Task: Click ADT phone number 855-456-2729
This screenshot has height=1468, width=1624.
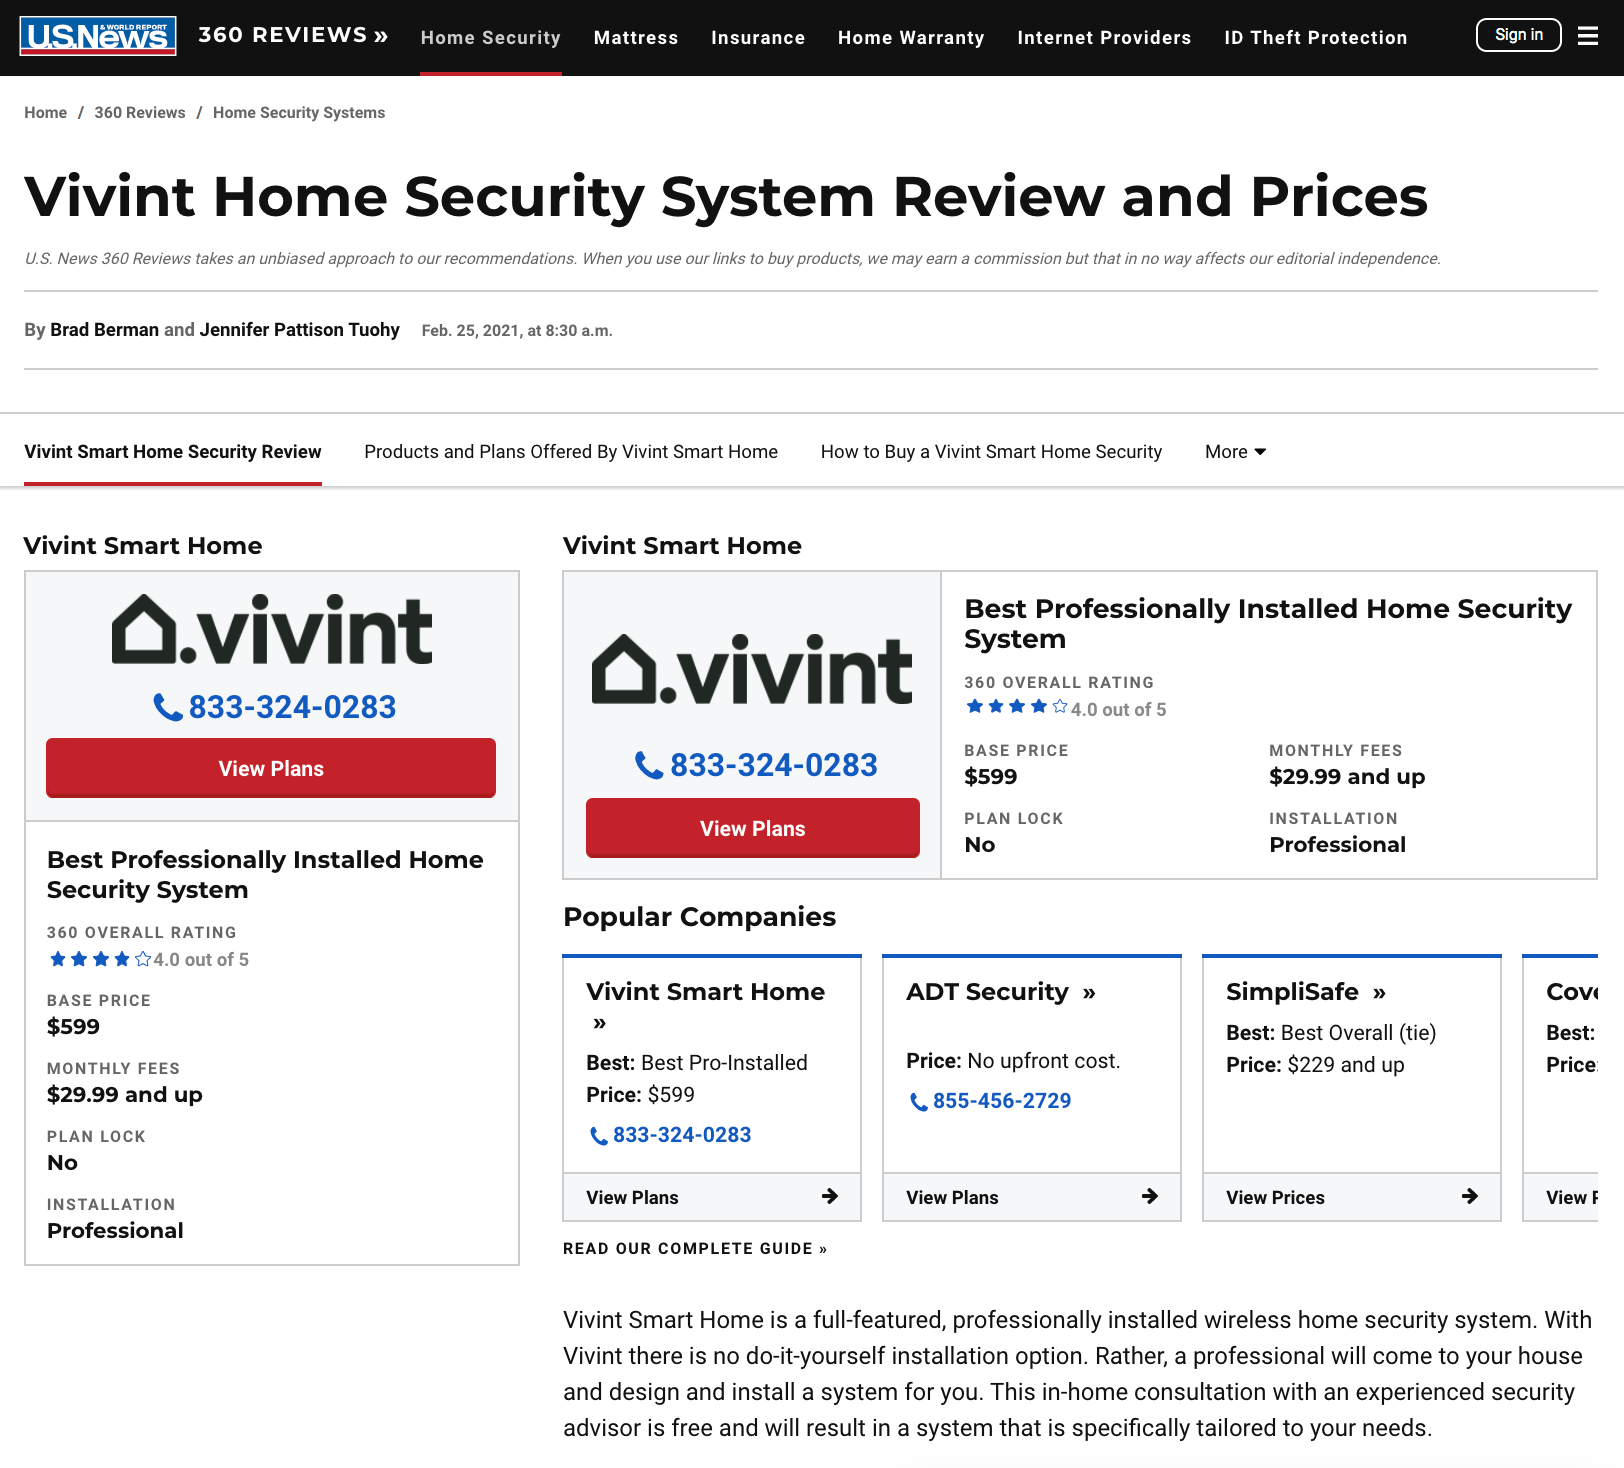Action: (x=1002, y=1101)
